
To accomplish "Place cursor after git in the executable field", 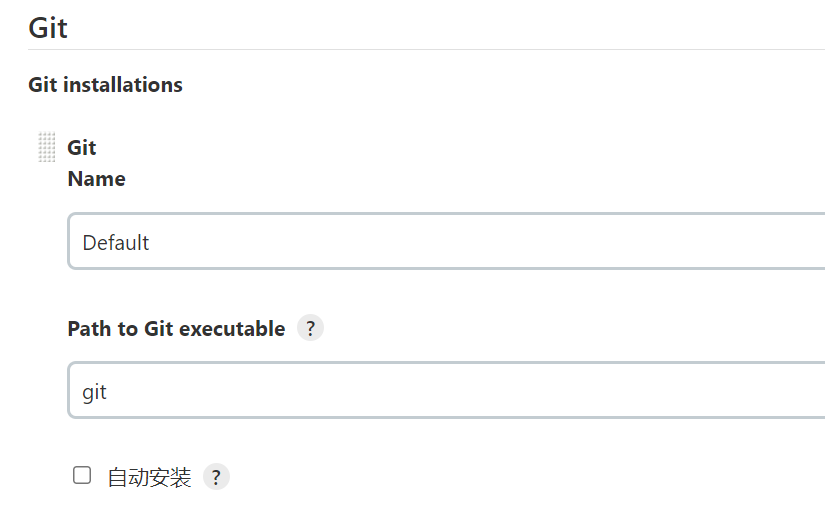I will point(108,393).
